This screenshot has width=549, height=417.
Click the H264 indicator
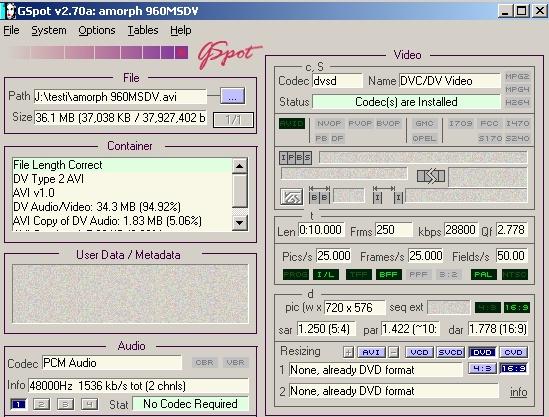pyautogui.click(x=517, y=102)
